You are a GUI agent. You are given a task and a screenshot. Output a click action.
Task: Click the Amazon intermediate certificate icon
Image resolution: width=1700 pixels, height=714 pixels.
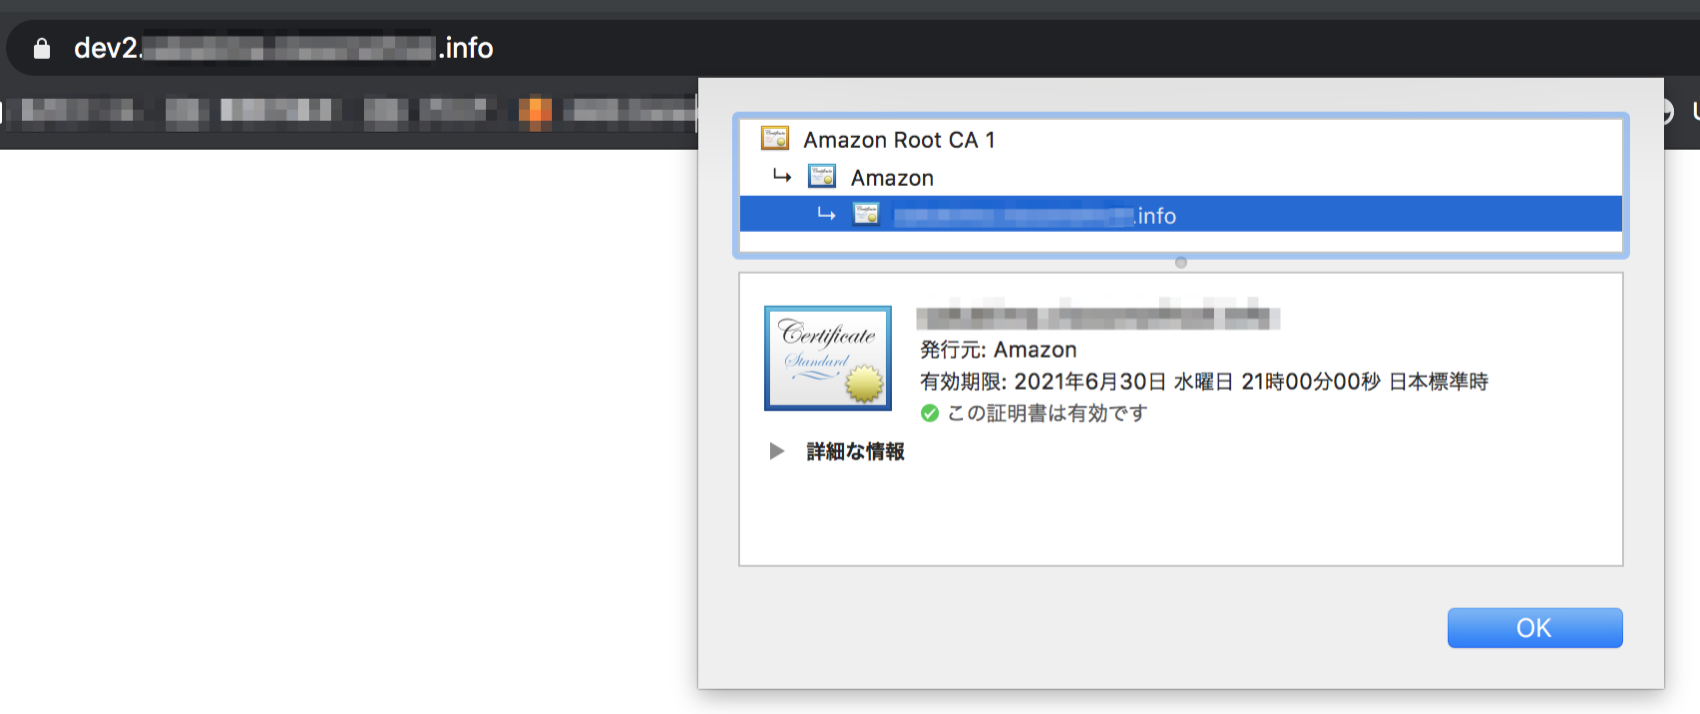coord(822,177)
